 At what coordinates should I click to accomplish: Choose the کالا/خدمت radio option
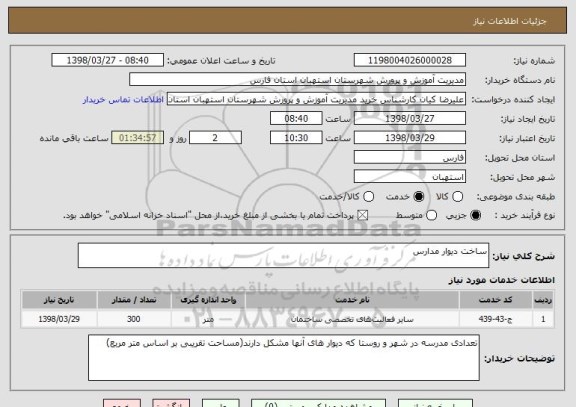point(368,197)
